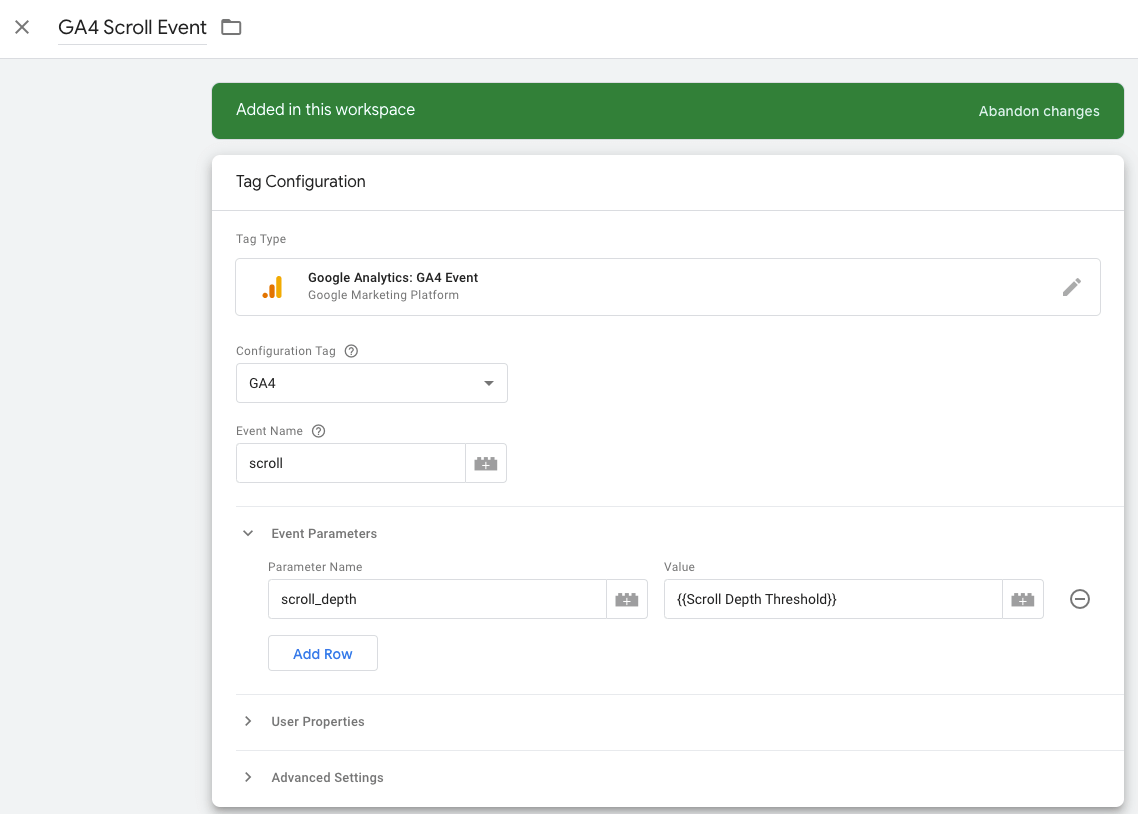
Task: Close the tag editor with X icon
Action: pos(22,27)
